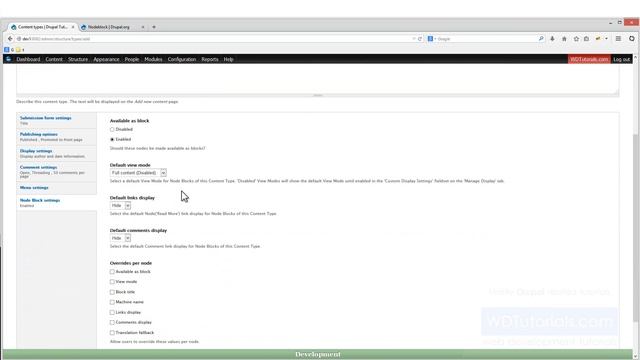Select the Enabled radio for Available as block
The width and height of the screenshot is (640, 360).
tap(112, 140)
